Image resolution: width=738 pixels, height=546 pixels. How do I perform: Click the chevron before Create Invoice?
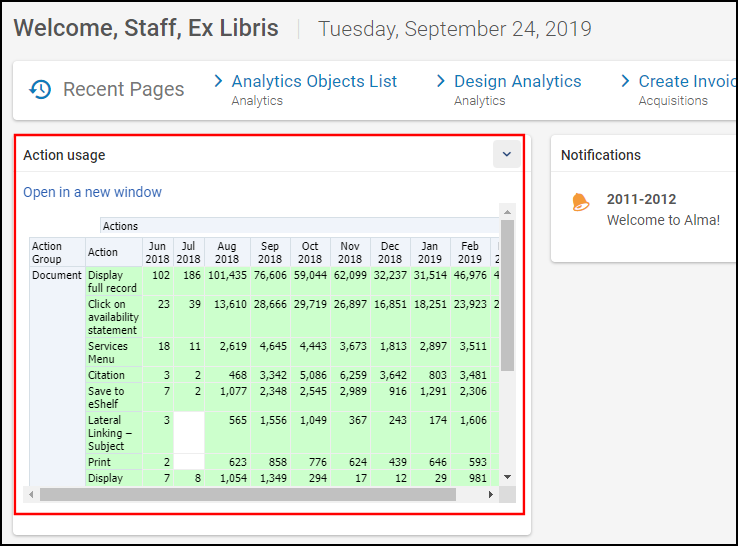(625, 81)
